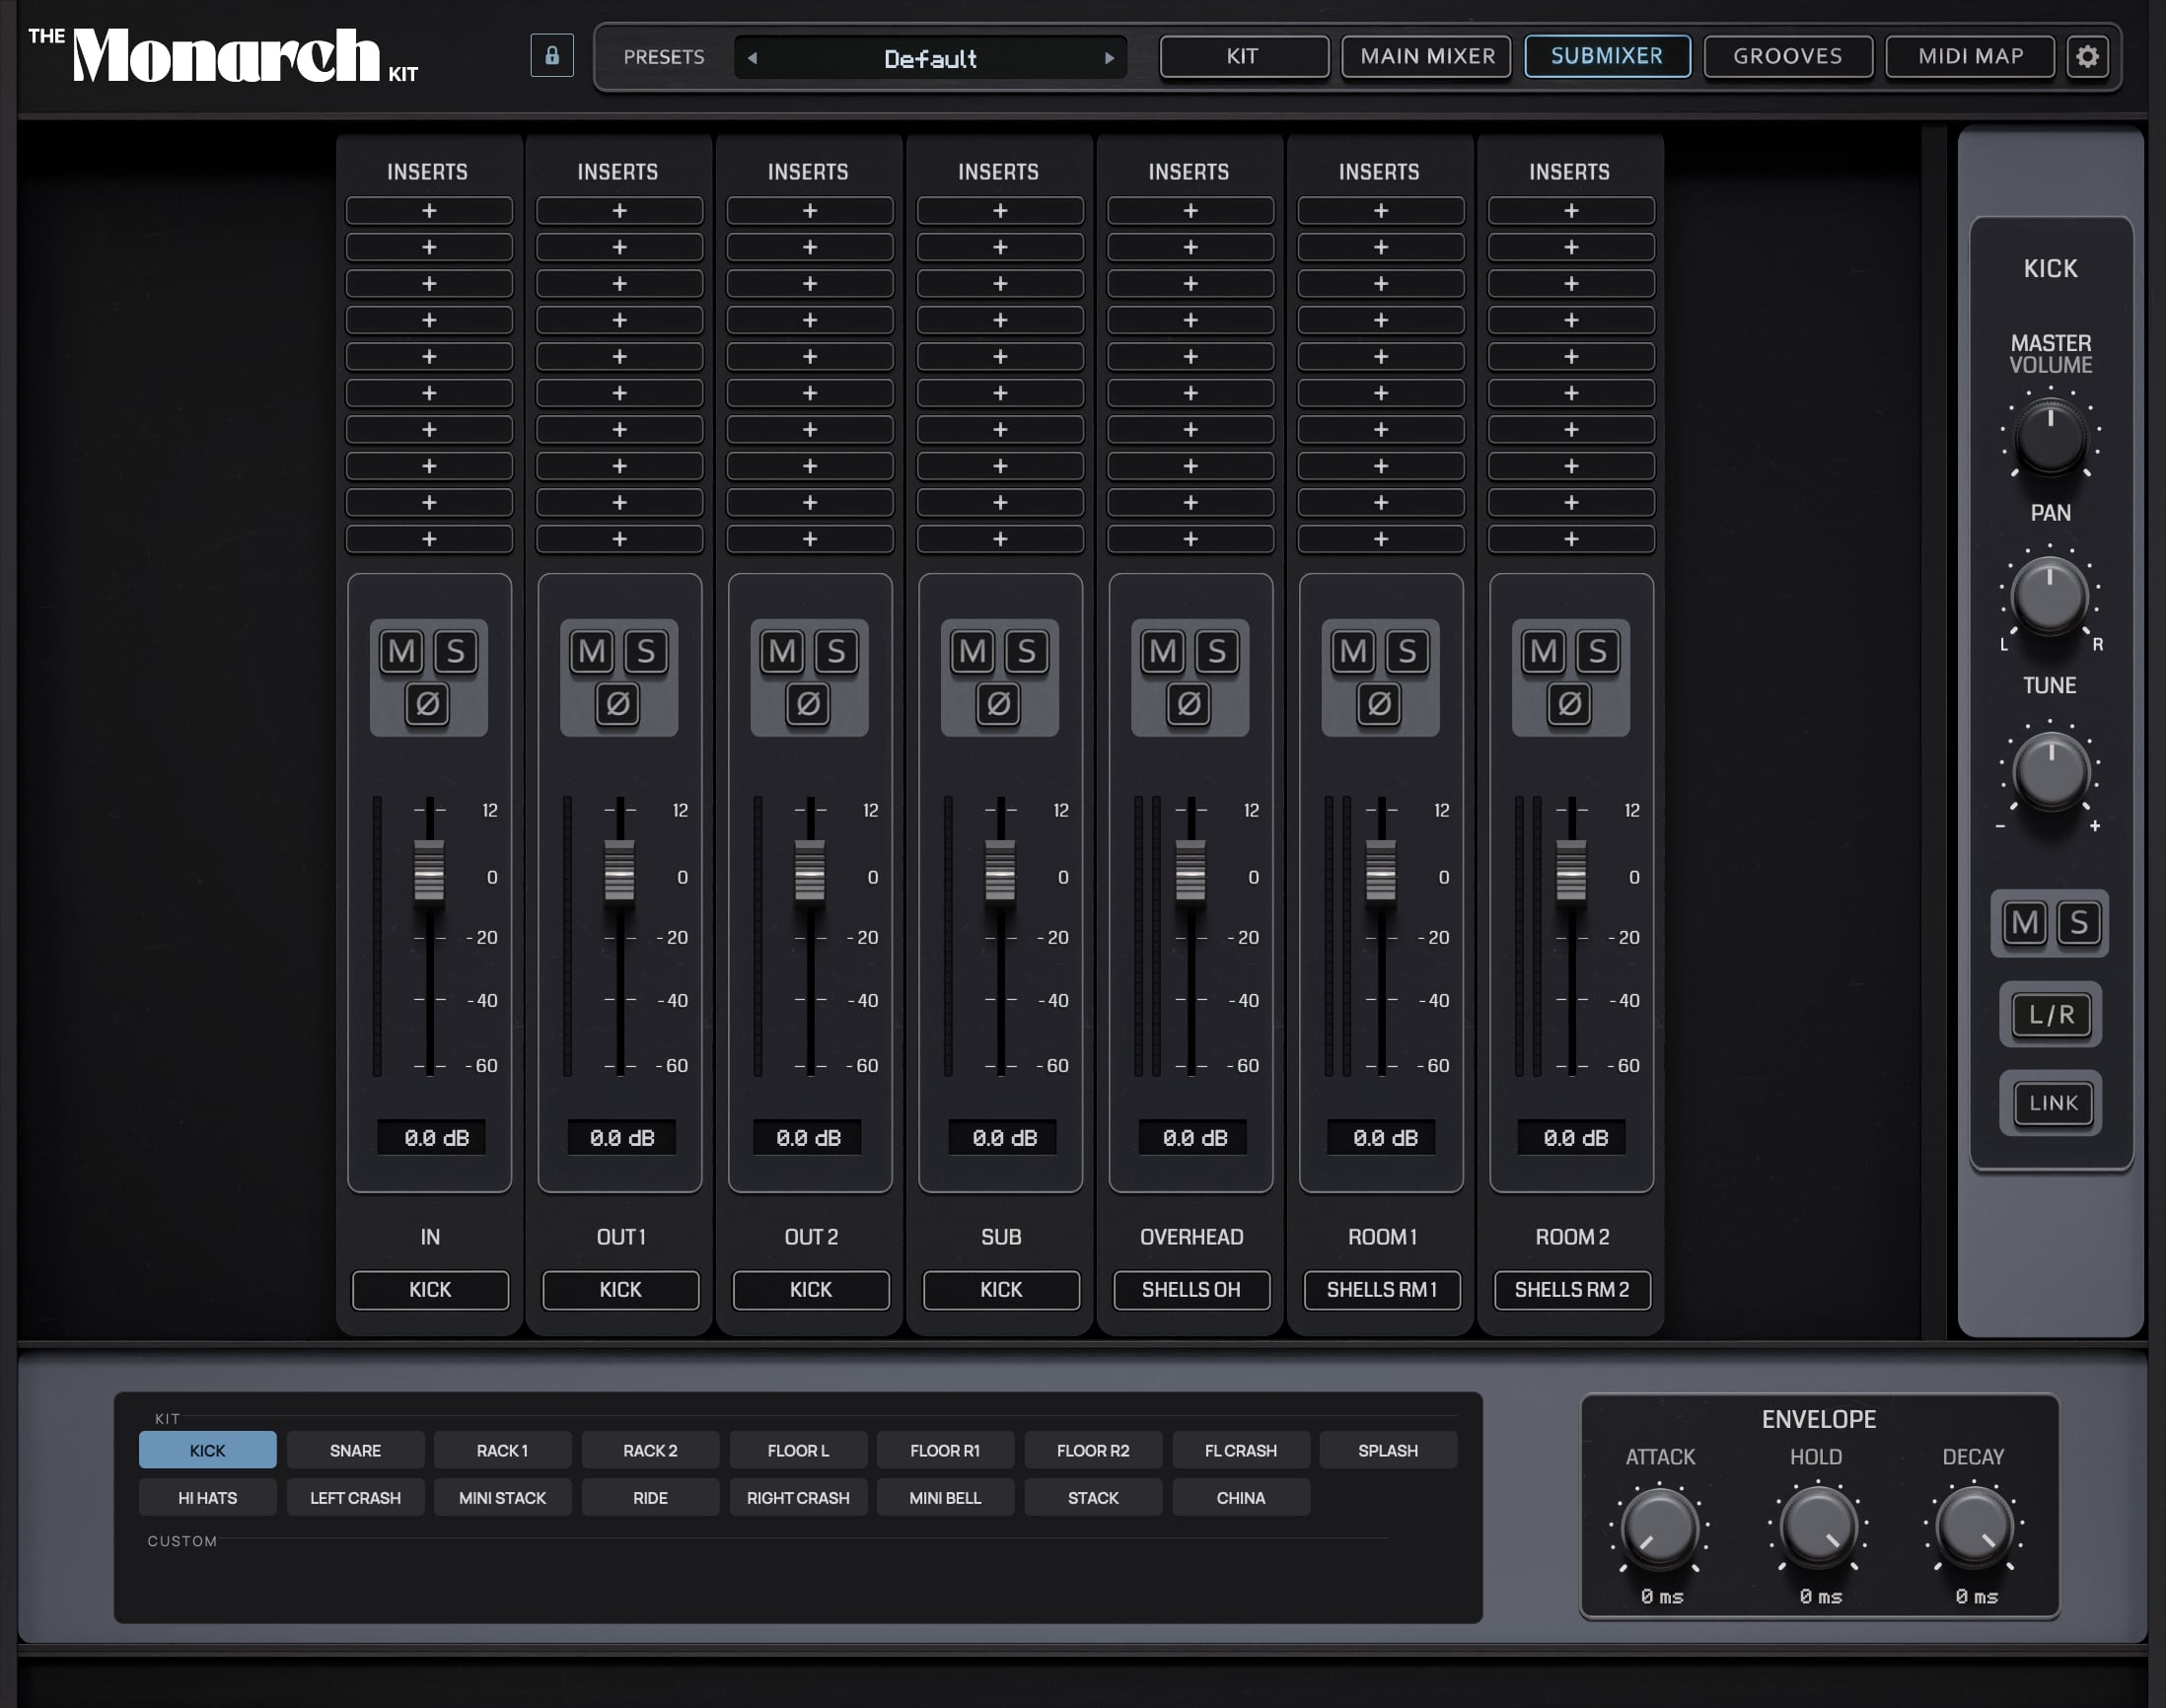The width and height of the screenshot is (2166, 1708).
Task: Invert phase on OUT 2 channel
Action: (809, 704)
